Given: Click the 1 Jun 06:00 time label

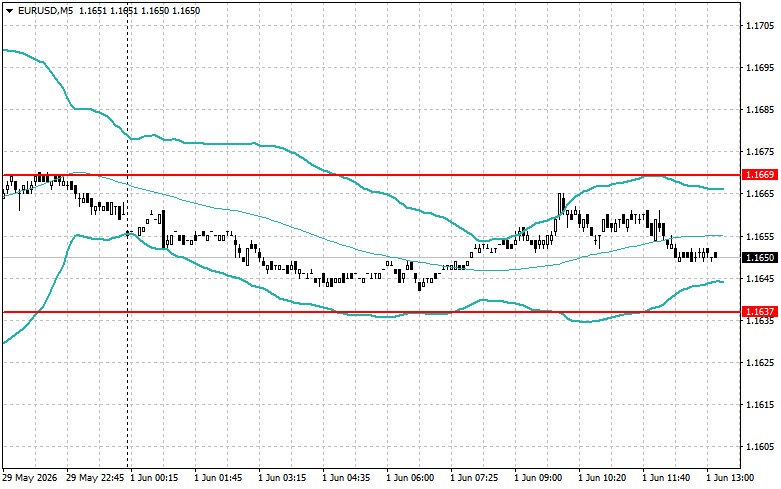Looking at the screenshot, I should 410,478.
